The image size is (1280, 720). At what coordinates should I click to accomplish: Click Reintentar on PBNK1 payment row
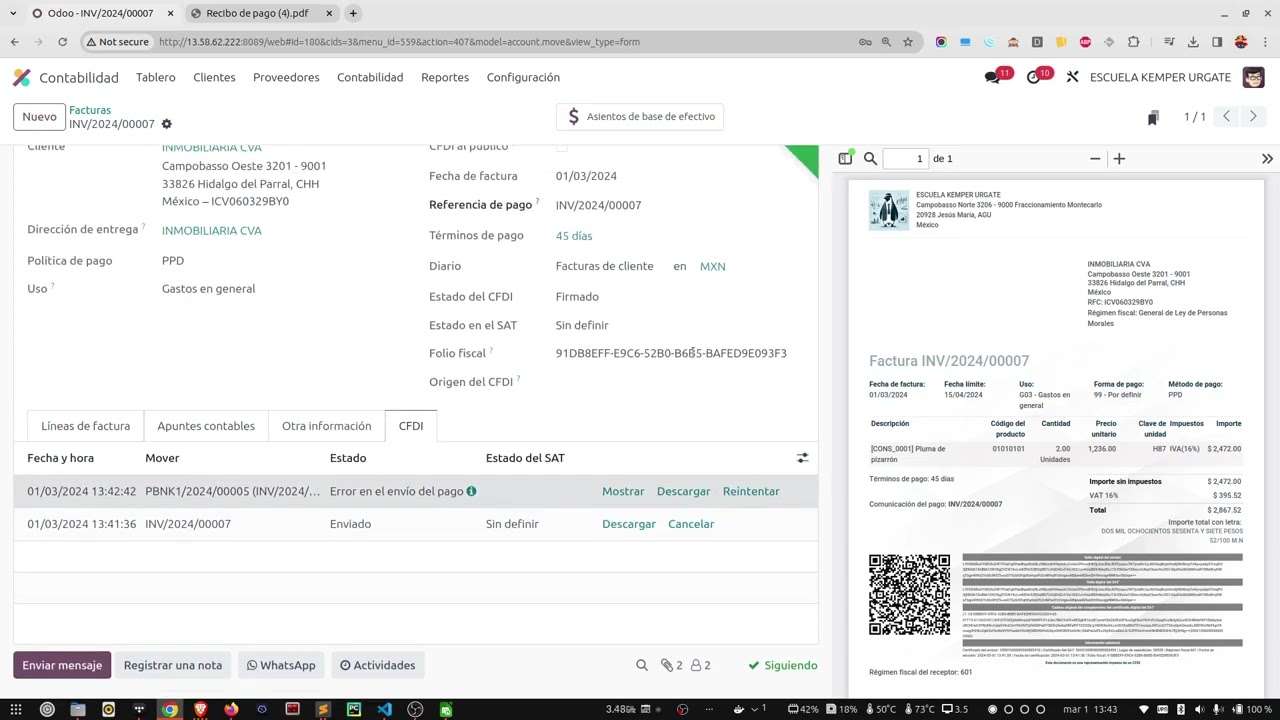pos(751,491)
